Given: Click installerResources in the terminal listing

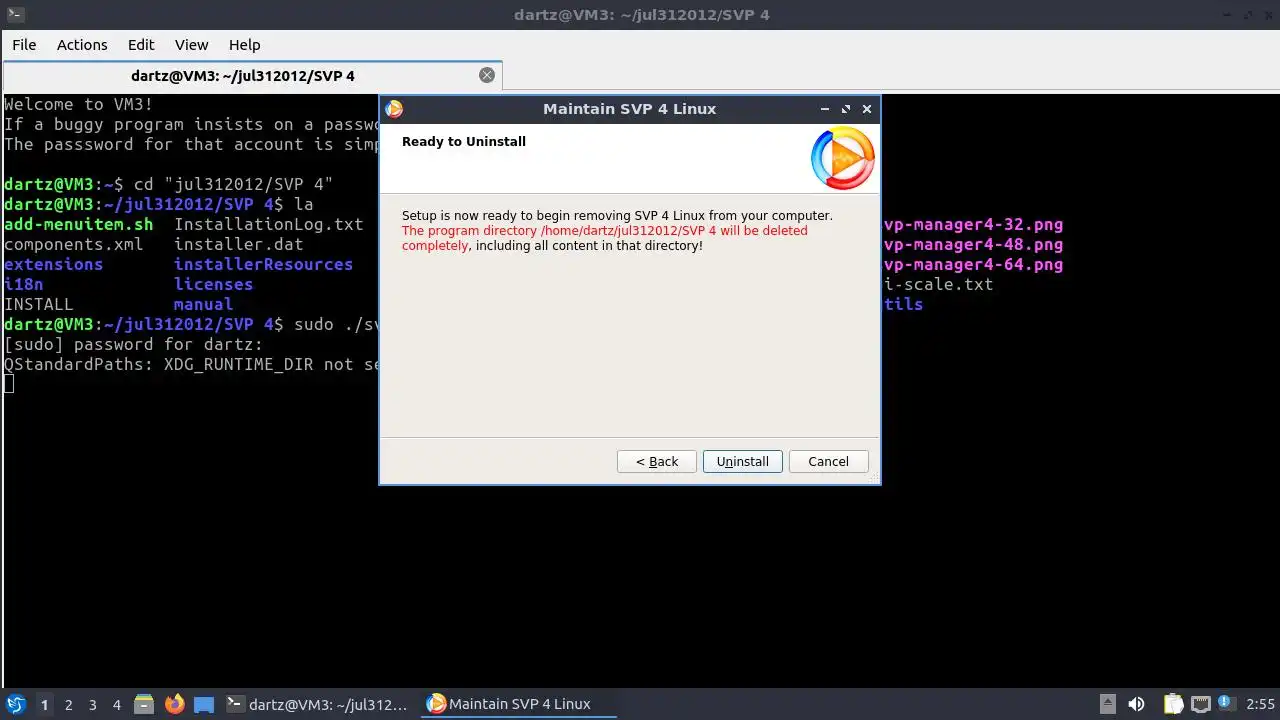Looking at the screenshot, I should point(264,264).
